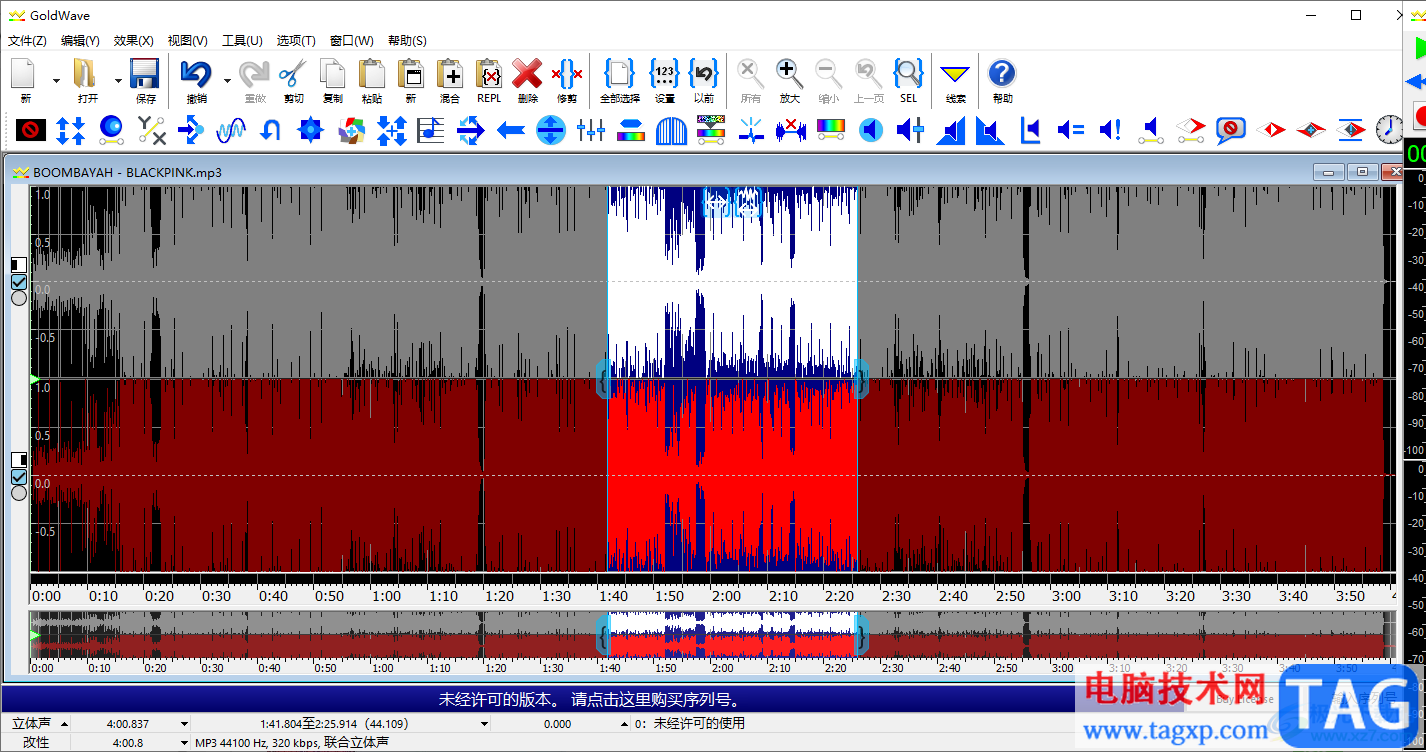Click the MP3 44100 Hz, 320 kbps status text
Viewport: 1426px width, 752px height.
[x=292, y=743]
